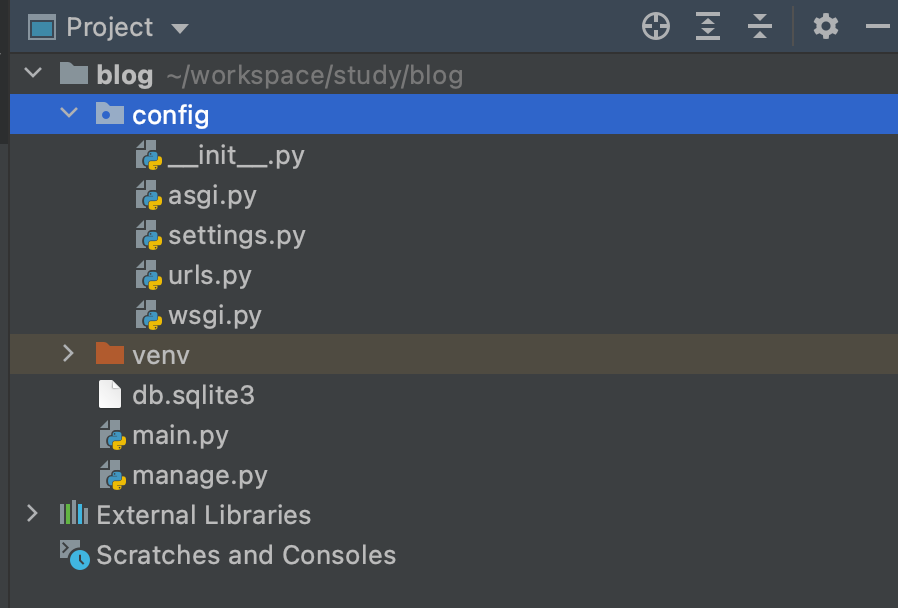Click the Expand All icon in toolbar
Image resolution: width=898 pixels, height=608 pixels.
pos(708,26)
